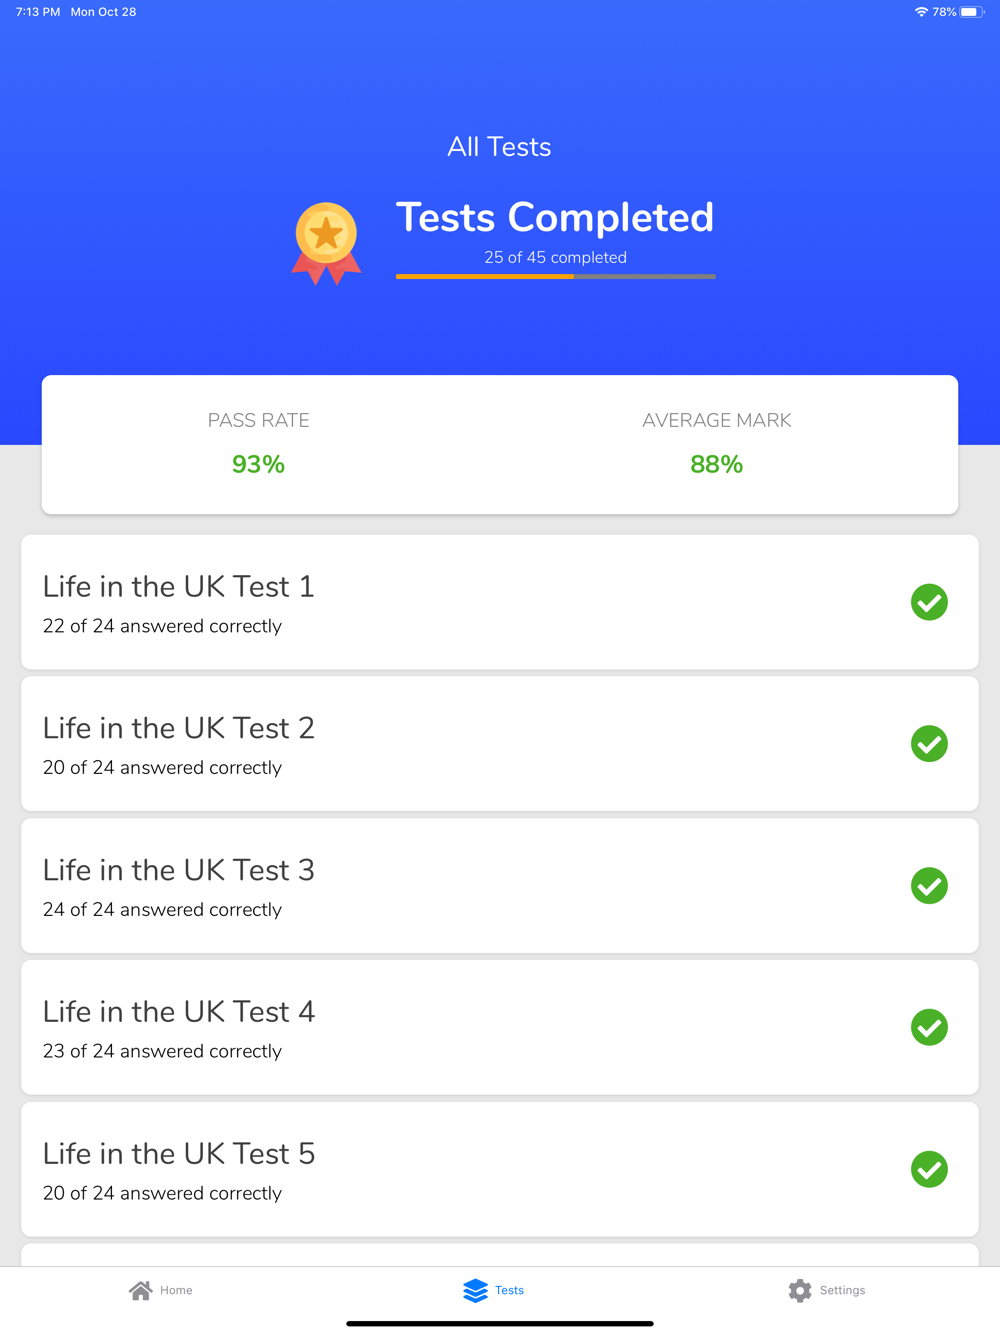Tap the Tests stack icon
This screenshot has width=1000, height=1334.
coord(475,1290)
